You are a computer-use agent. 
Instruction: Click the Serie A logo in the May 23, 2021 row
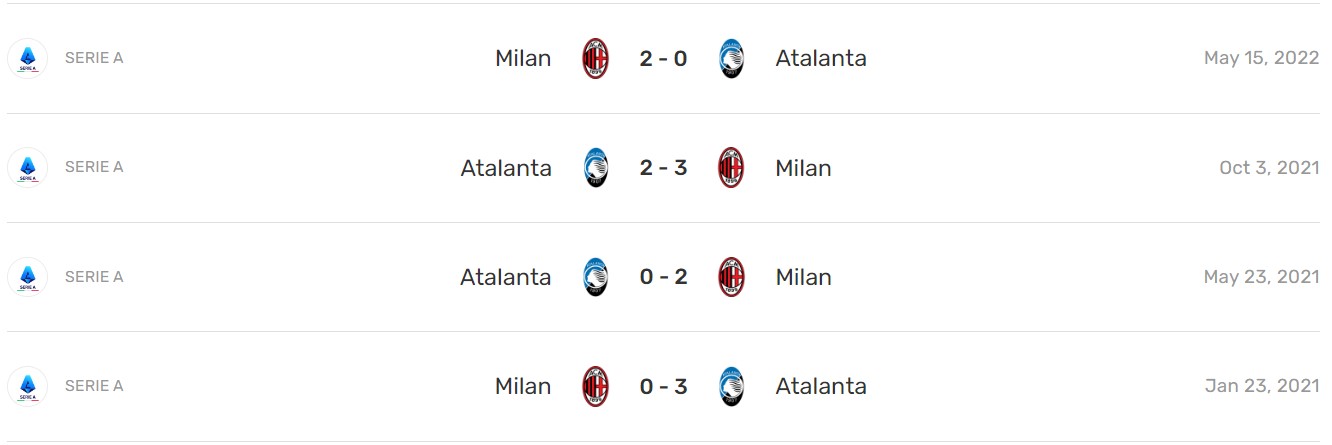click(x=27, y=277)
